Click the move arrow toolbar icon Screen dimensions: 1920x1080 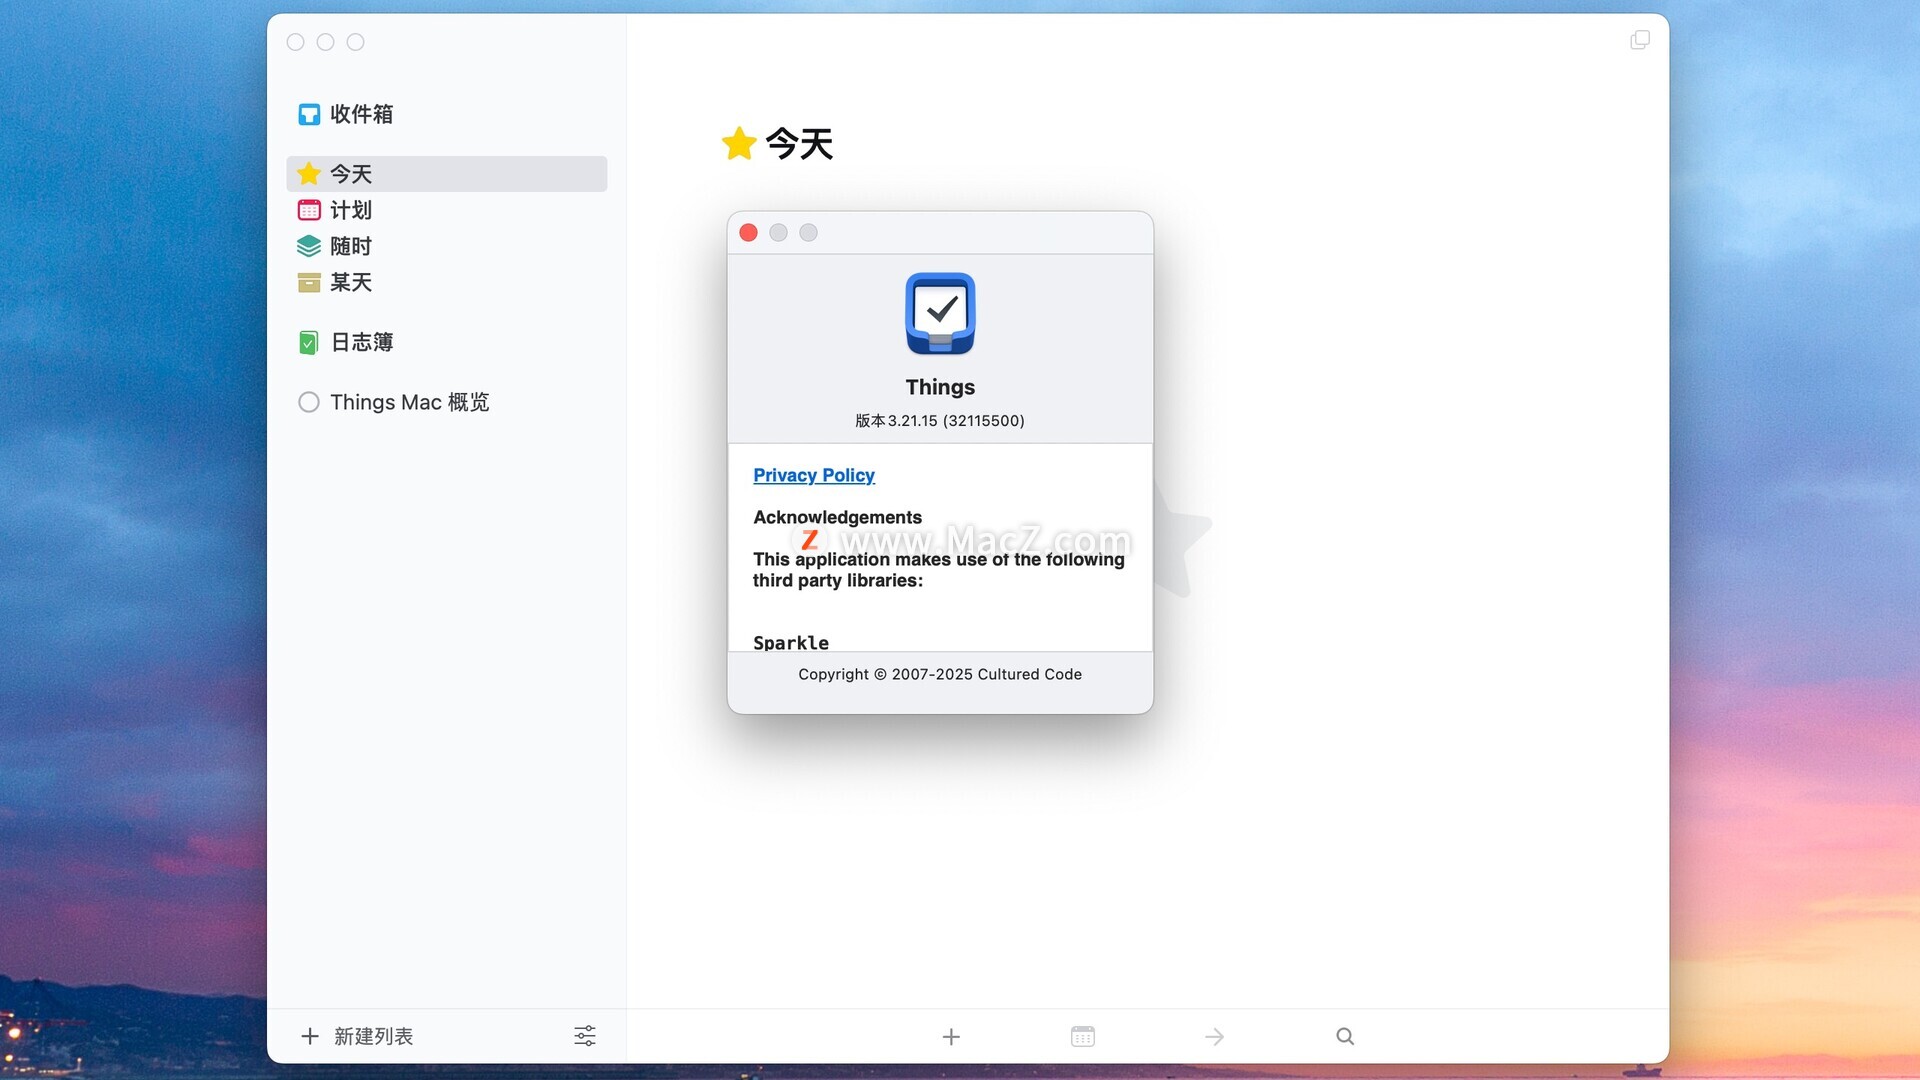(x=1214, y=1037)
